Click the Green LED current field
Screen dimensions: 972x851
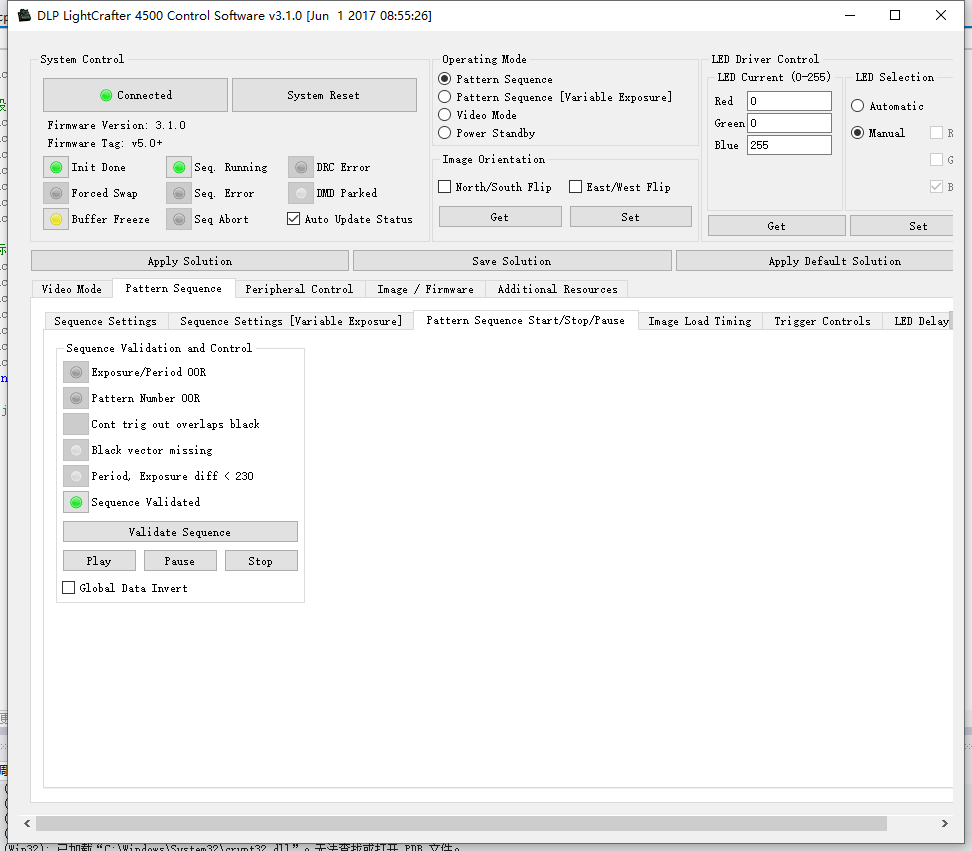click(789, 123)
